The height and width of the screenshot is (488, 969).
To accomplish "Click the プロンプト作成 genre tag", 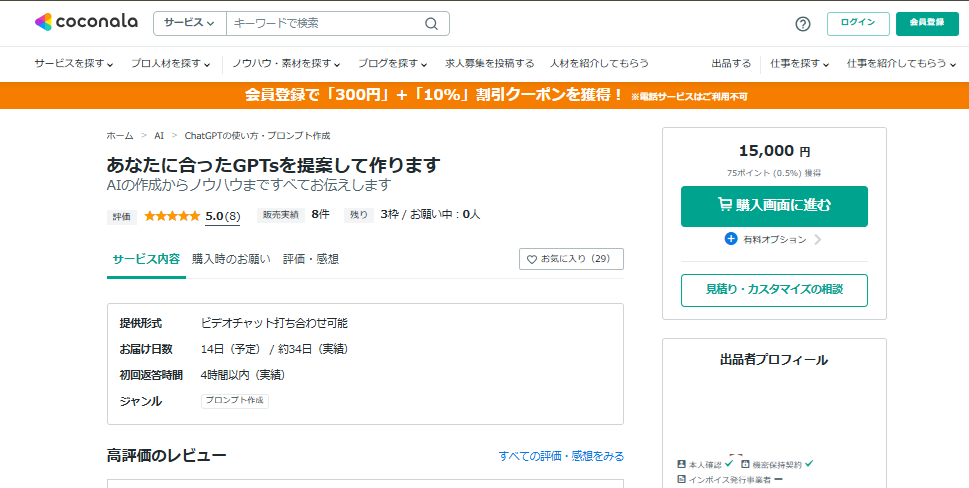I will pos(235,401).
